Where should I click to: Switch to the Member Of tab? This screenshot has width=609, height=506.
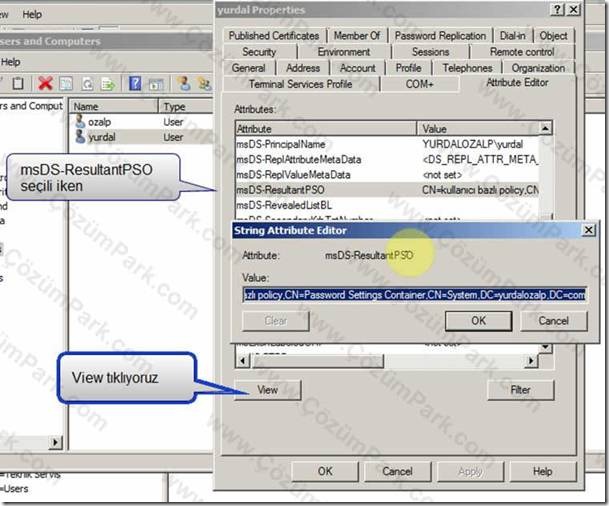coord(357,36)
